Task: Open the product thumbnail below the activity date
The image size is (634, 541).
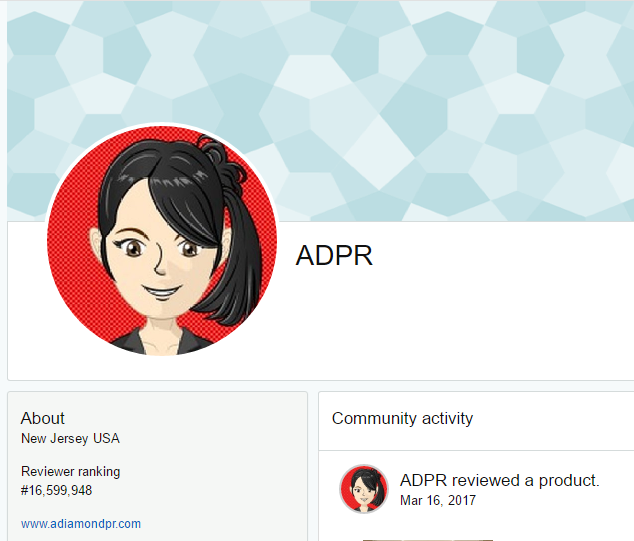Action: (x=420, y=538)
